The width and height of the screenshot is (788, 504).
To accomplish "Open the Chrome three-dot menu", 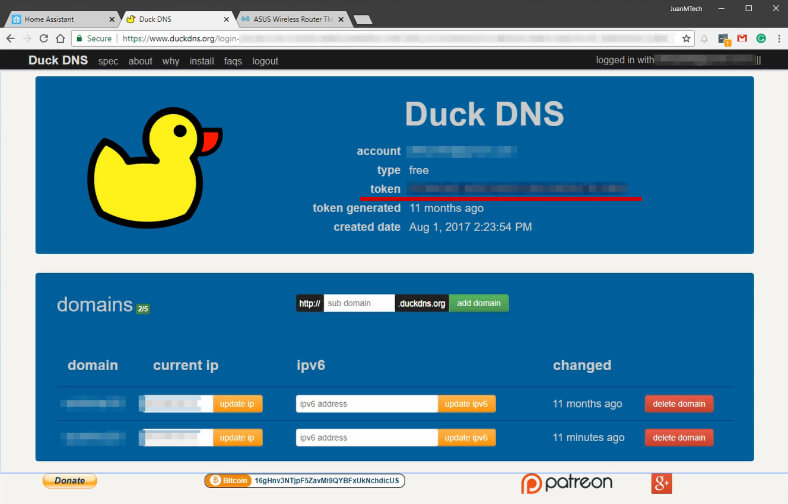I will (x=779, y=38).
